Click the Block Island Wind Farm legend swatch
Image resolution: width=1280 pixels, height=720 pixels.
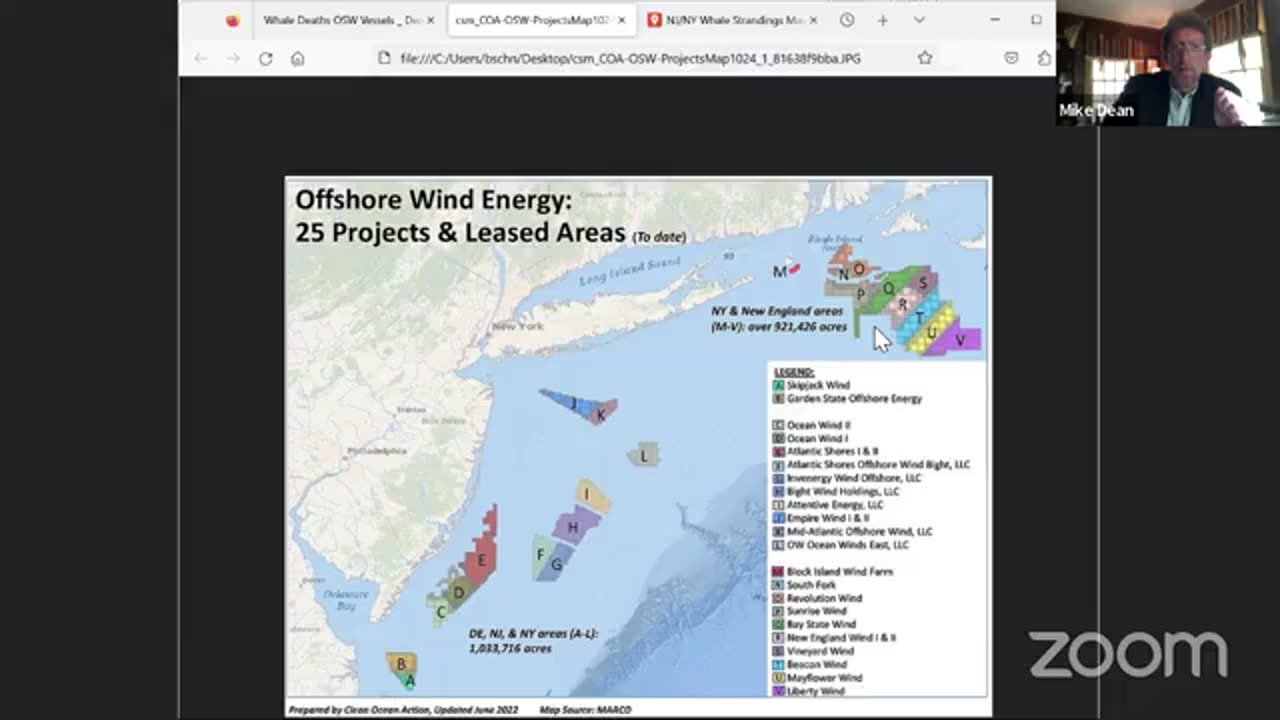pyautogui.click(x=778, y=571)
